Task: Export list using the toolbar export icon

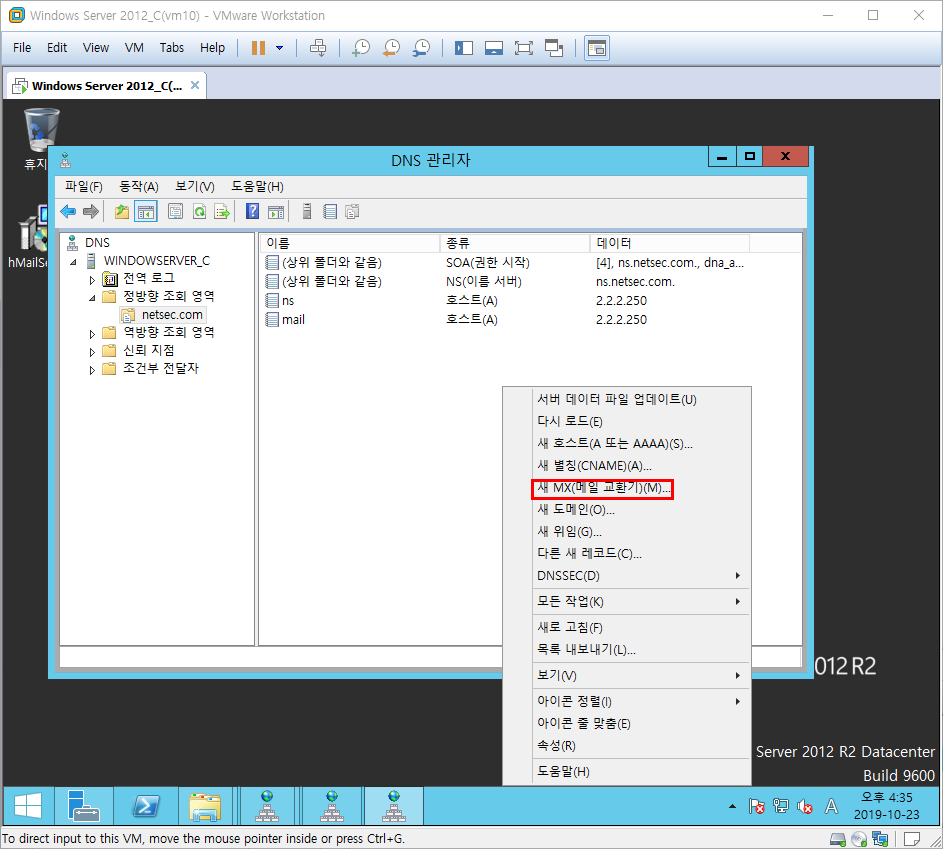Action: pos(222,212)
